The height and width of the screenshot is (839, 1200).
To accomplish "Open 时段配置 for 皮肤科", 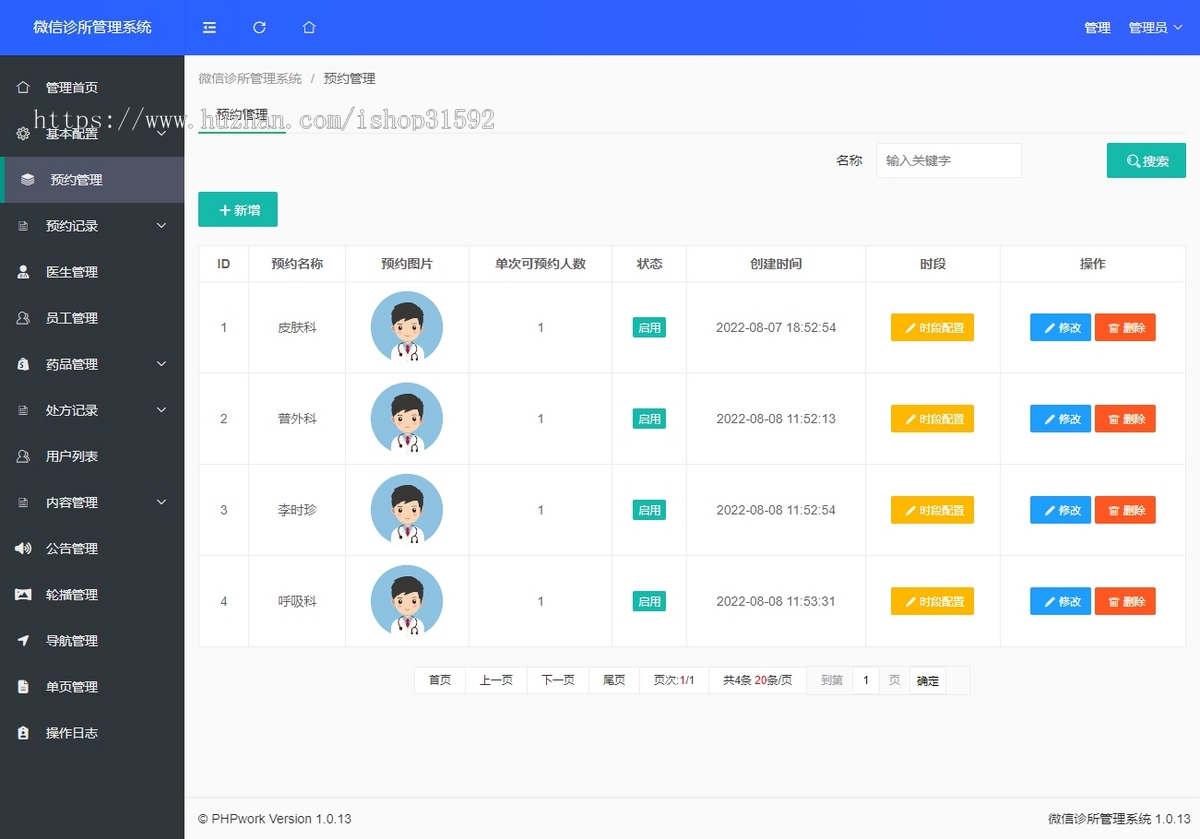I will (x=932, y=328).
